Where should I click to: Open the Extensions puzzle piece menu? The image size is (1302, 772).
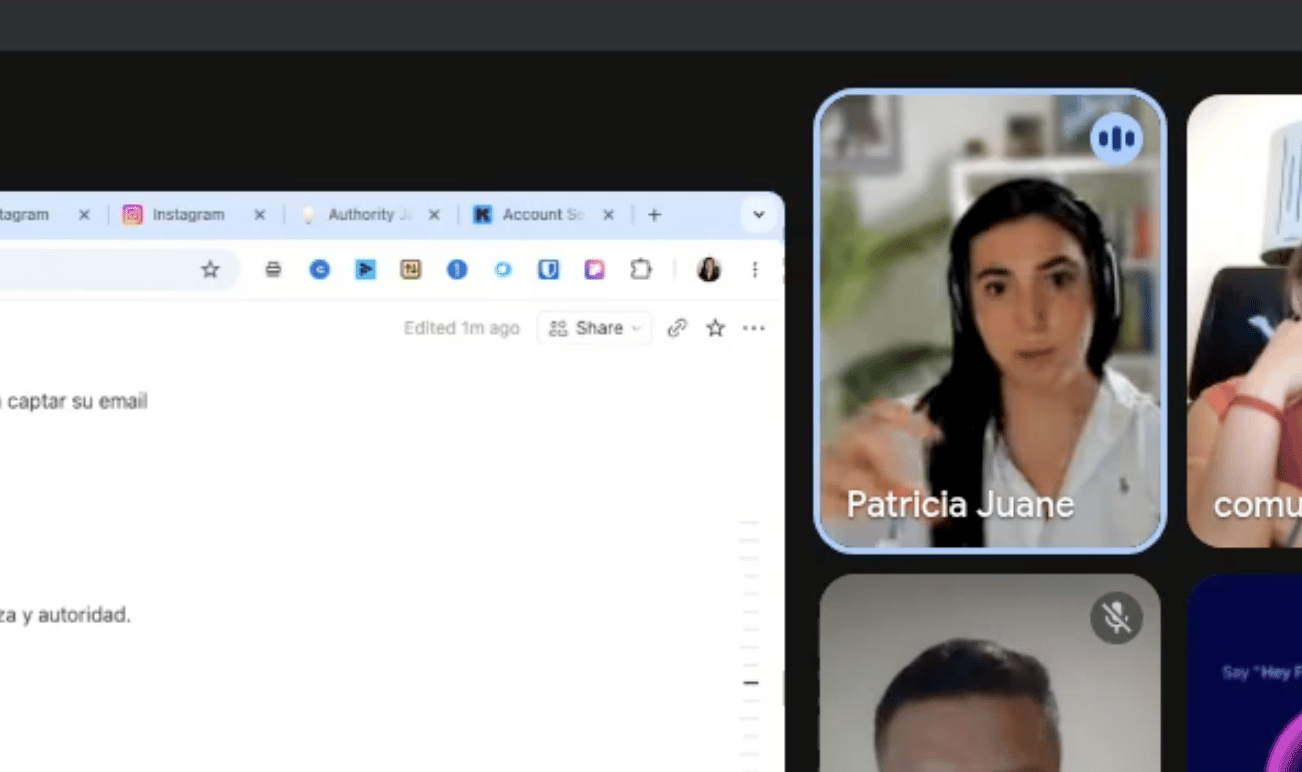[x=641, y=269]
